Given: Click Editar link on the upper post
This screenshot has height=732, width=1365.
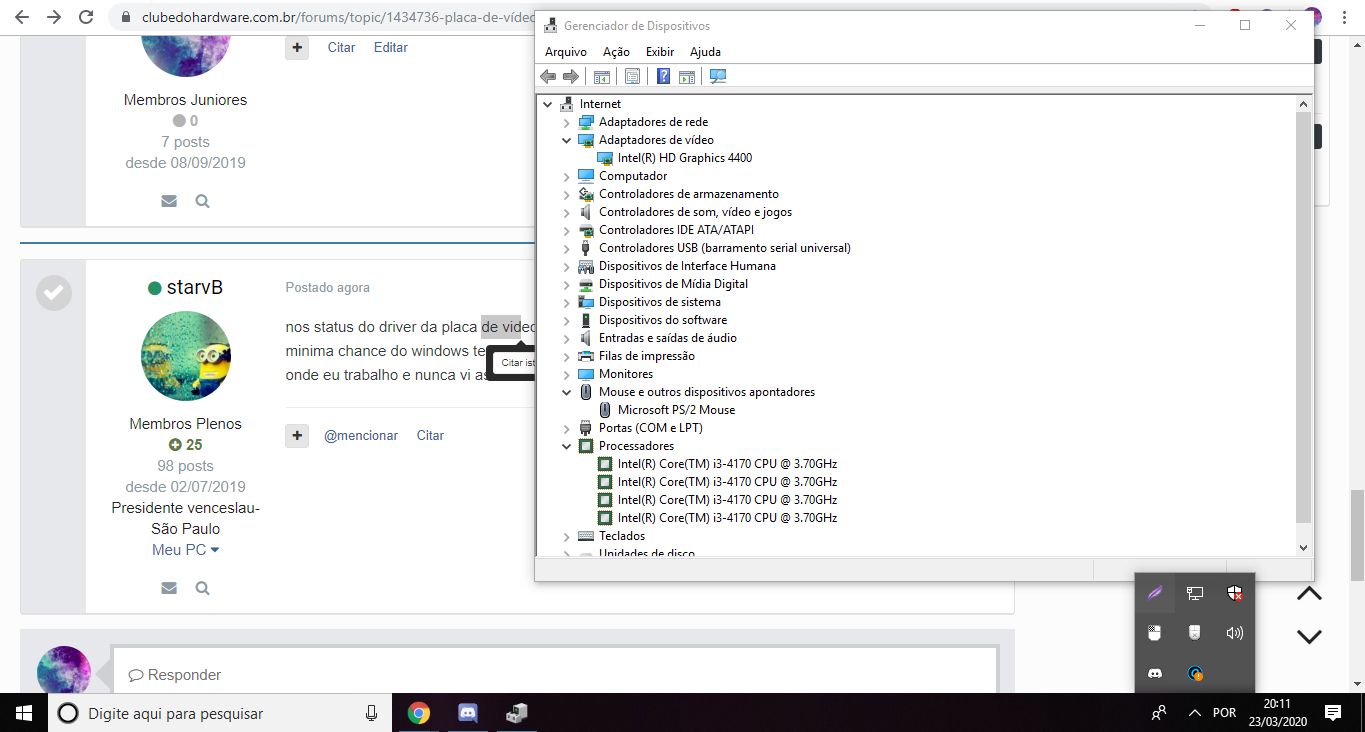Looking at the screenshot, I should point(391,47).
